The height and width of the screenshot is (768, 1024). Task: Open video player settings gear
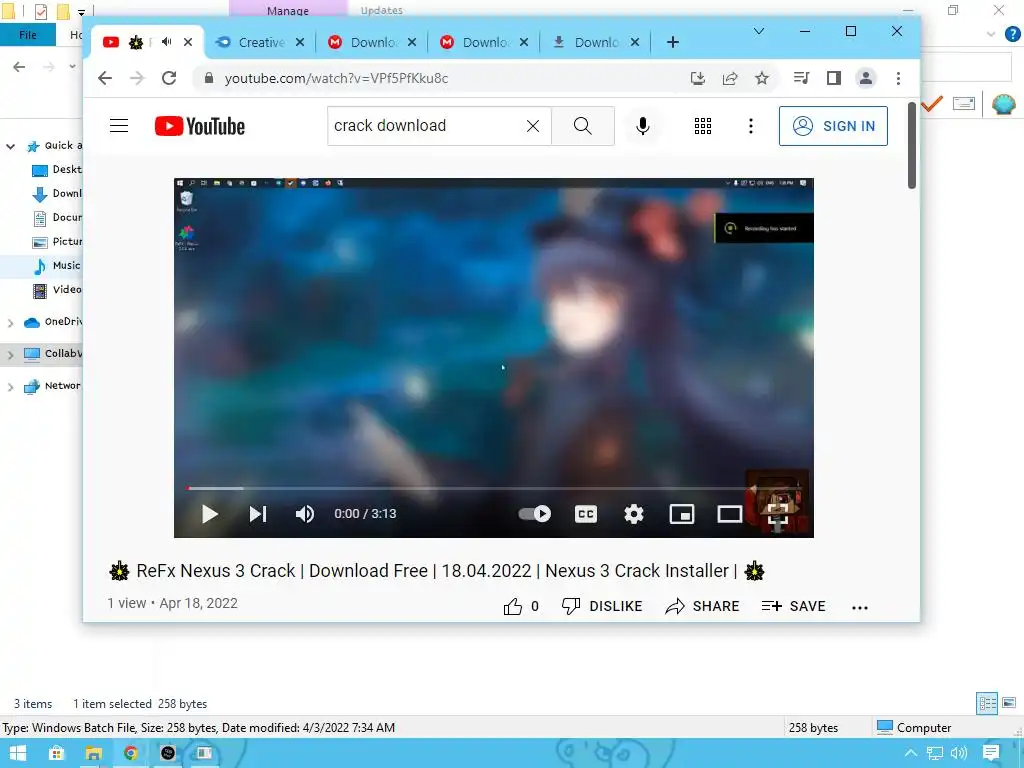click(633, 514)
